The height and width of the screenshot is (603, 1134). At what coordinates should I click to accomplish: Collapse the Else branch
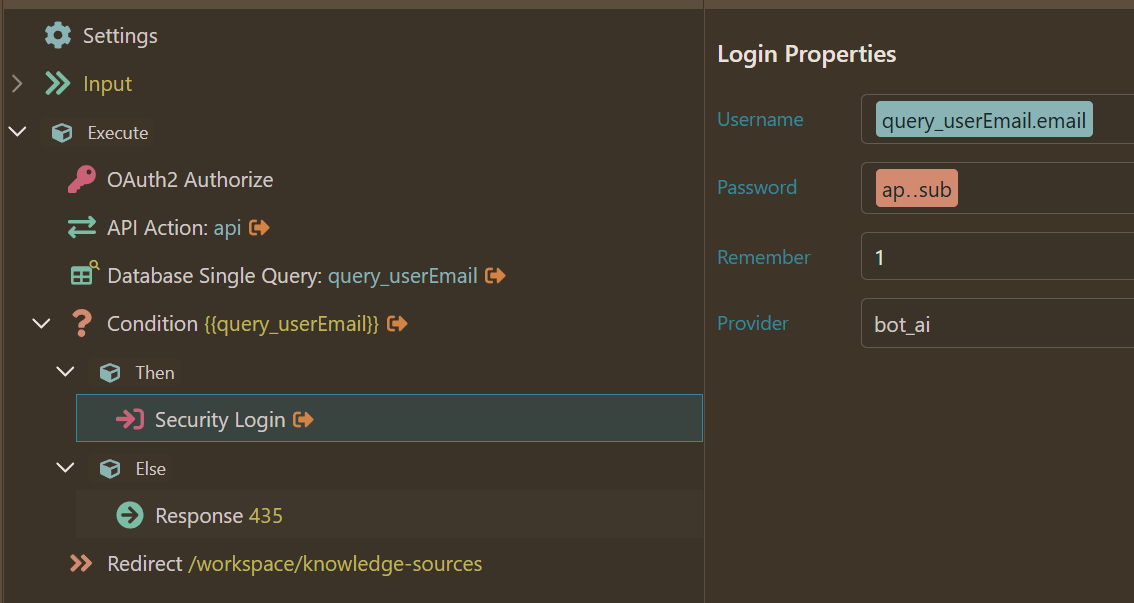click(65, 468)
